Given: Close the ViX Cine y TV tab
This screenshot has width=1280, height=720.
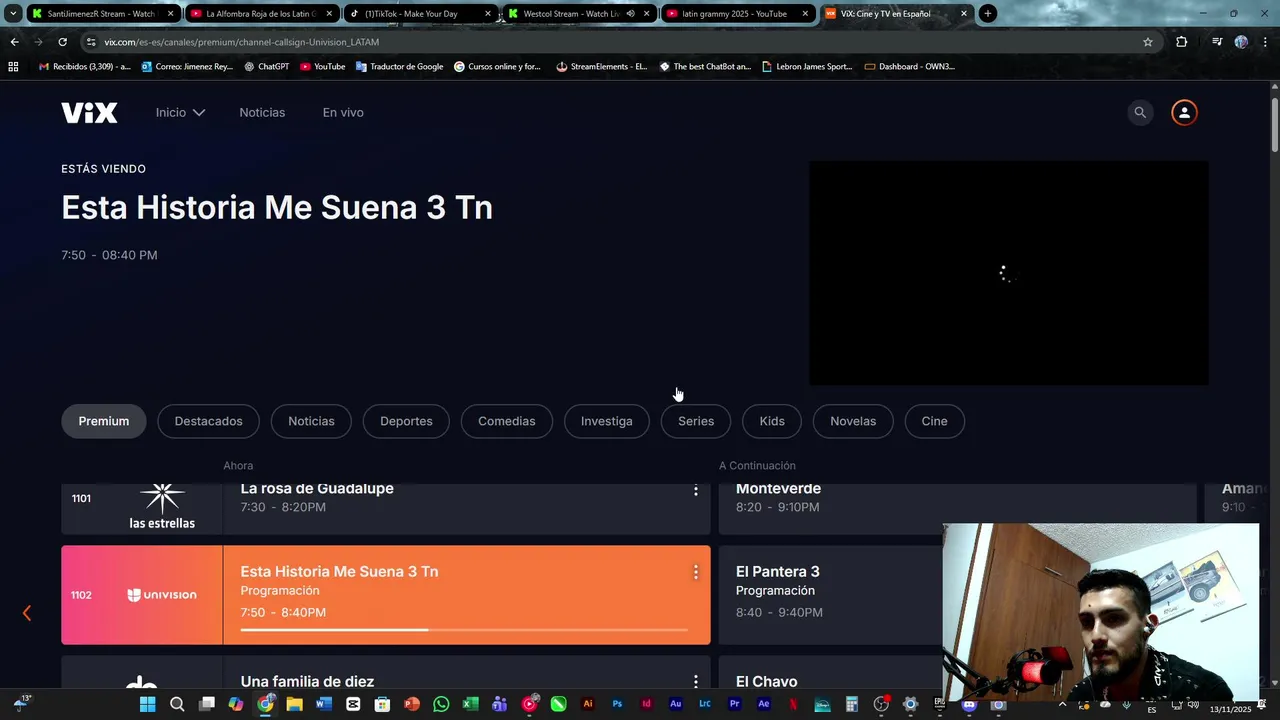Looking at the screenshot, I should (x=964, y=14).
